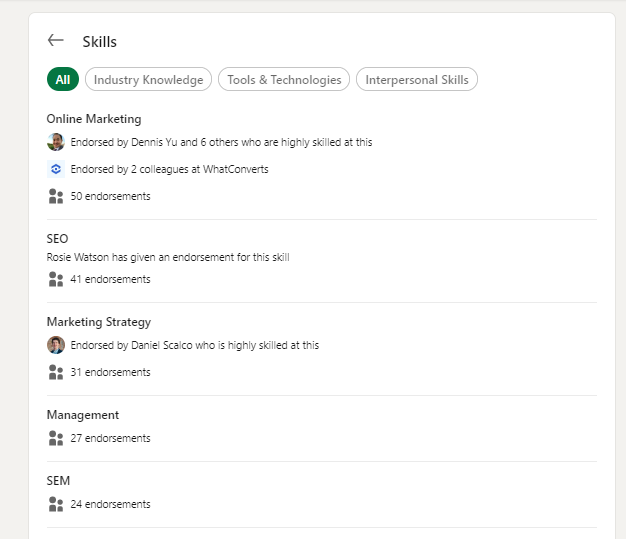Open the Marketing Strategy skill
This screenshot has width=626, height=539.
tap(99, 322)
